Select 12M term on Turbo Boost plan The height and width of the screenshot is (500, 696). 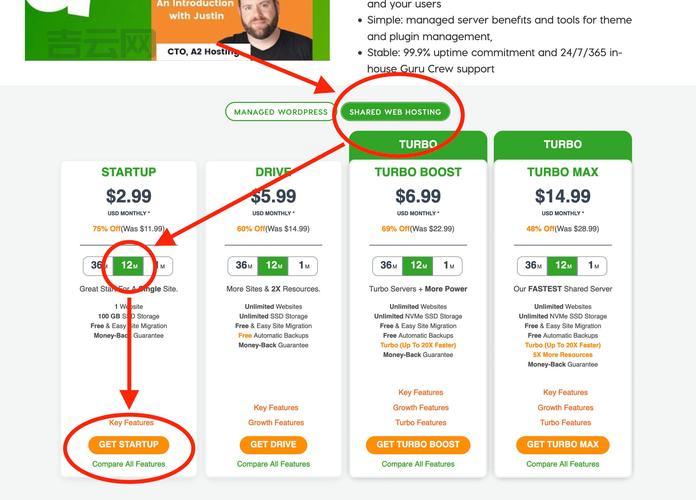[418, 266]
